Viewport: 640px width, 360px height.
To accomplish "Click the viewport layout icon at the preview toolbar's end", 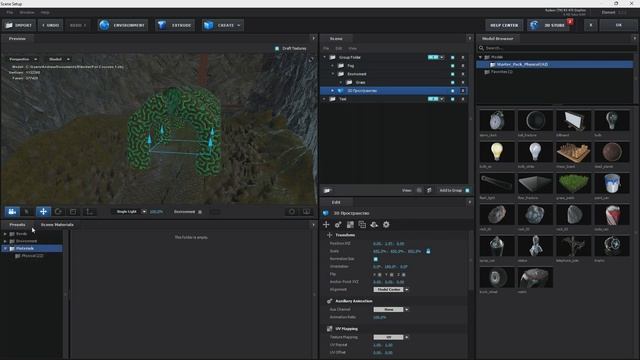I will [306, 211].
